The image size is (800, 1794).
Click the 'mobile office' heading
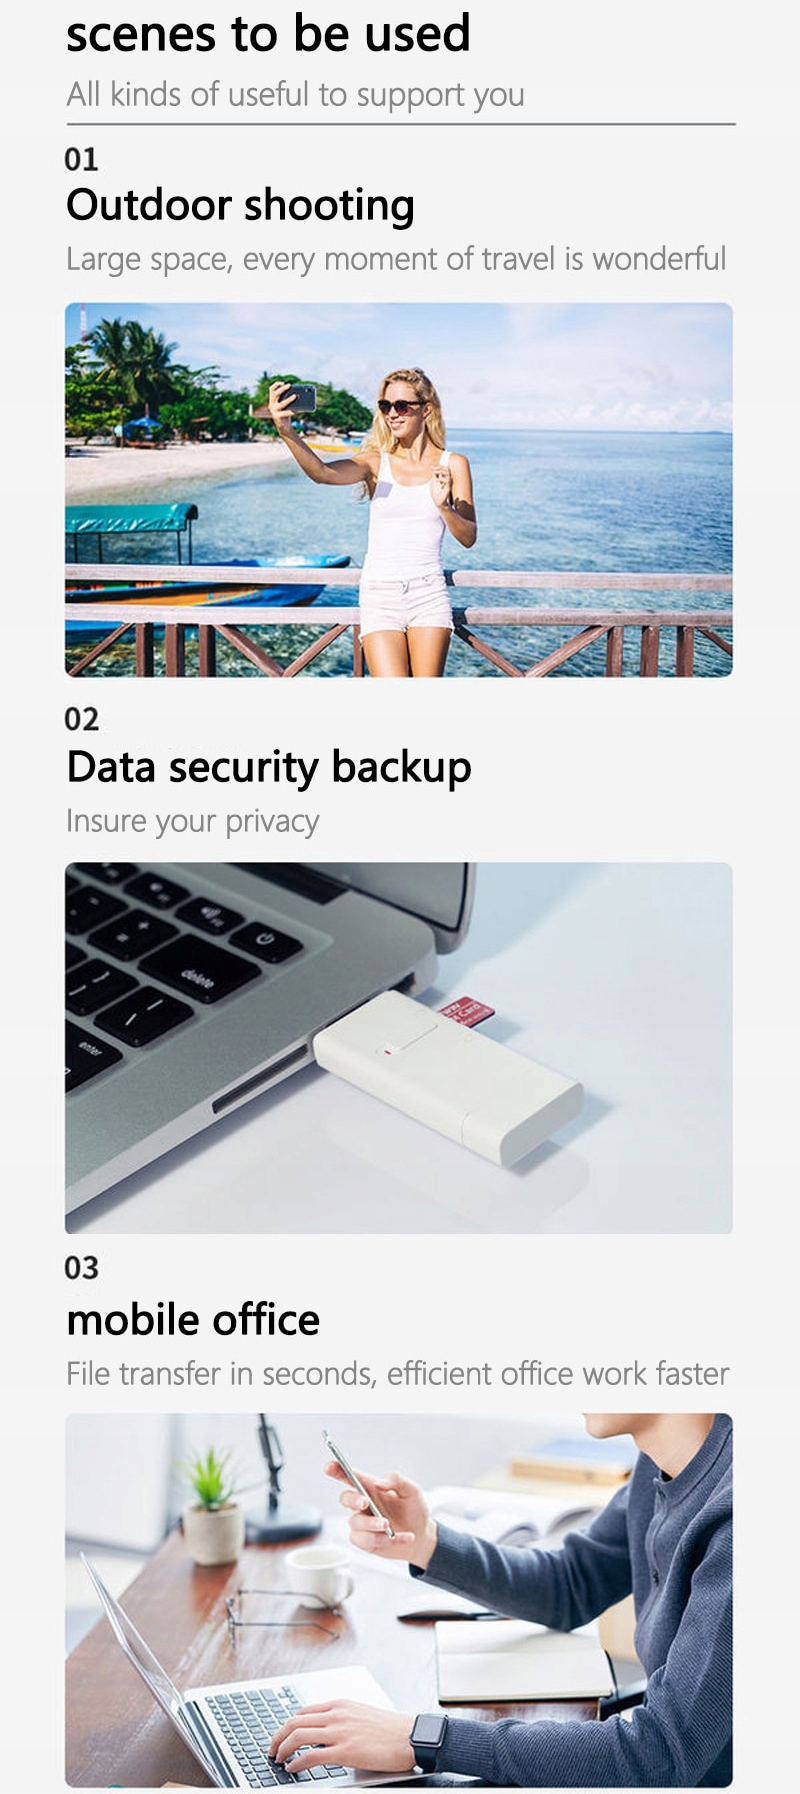click(x=193, y=1320)
